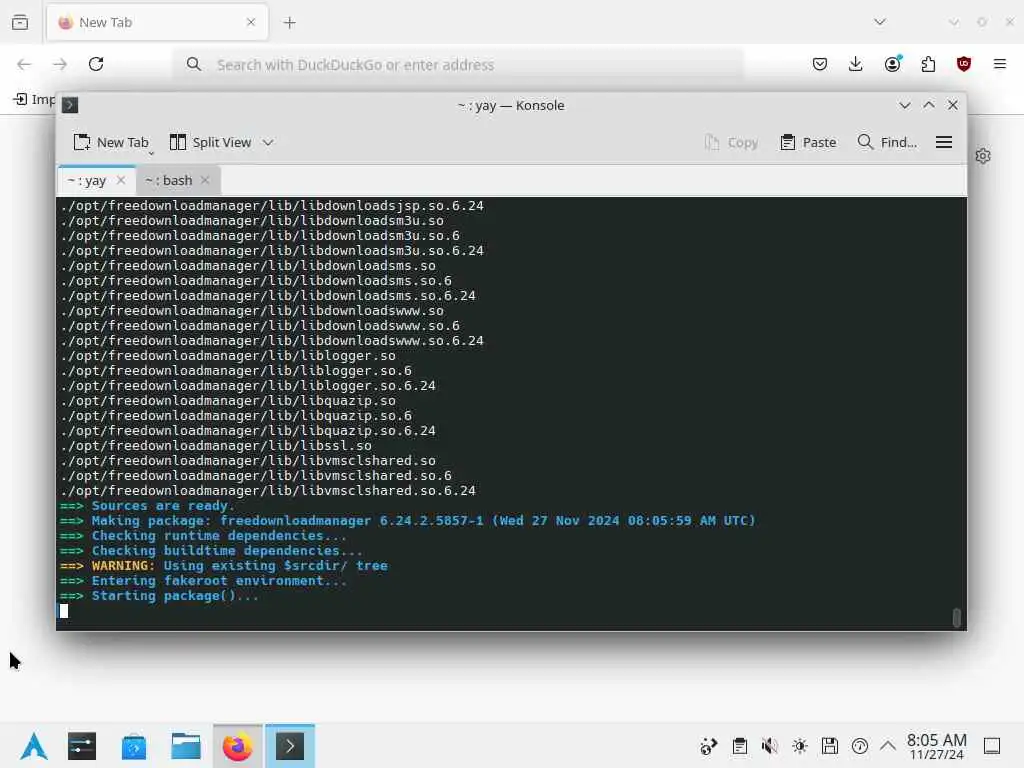This screenshot has width=1024, height=768.
Task: Open Konsole hamburger menu
Action: coord(944,142)
